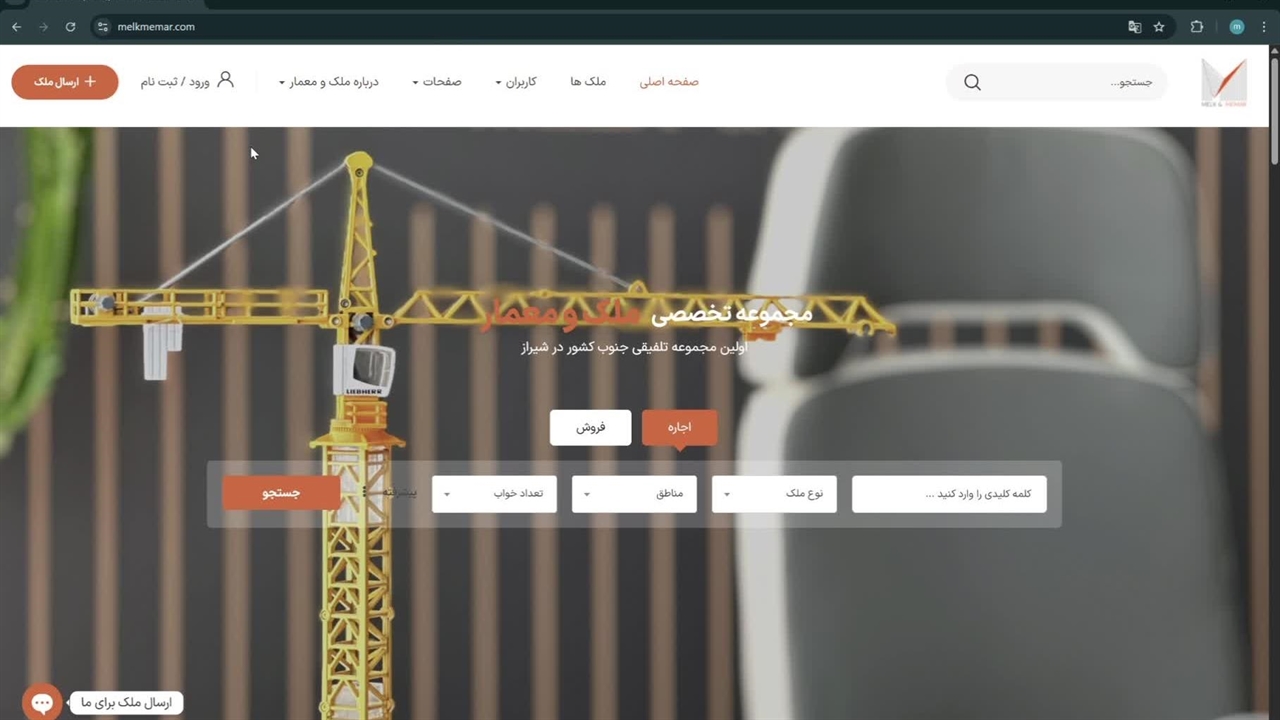
Task: Toggle the پیشرفته advanced search options
Action: (x=392, y=493)
